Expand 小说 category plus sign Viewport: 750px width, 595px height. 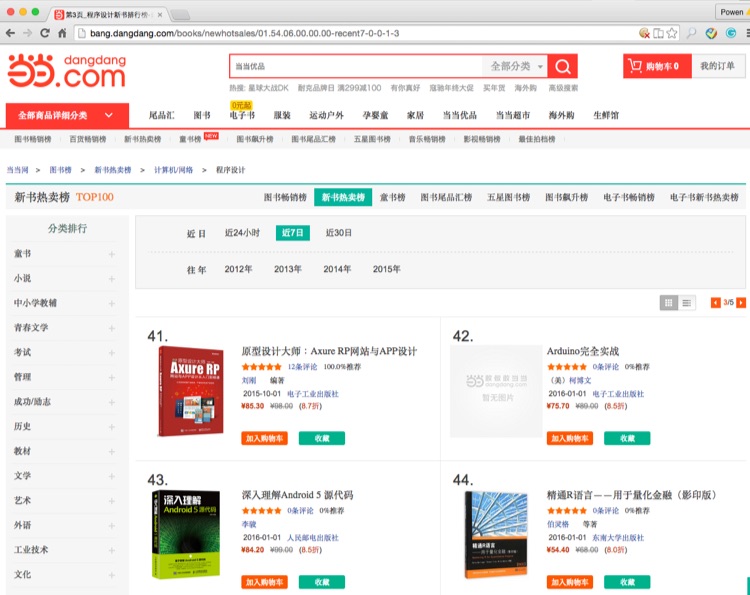point(111,279)
